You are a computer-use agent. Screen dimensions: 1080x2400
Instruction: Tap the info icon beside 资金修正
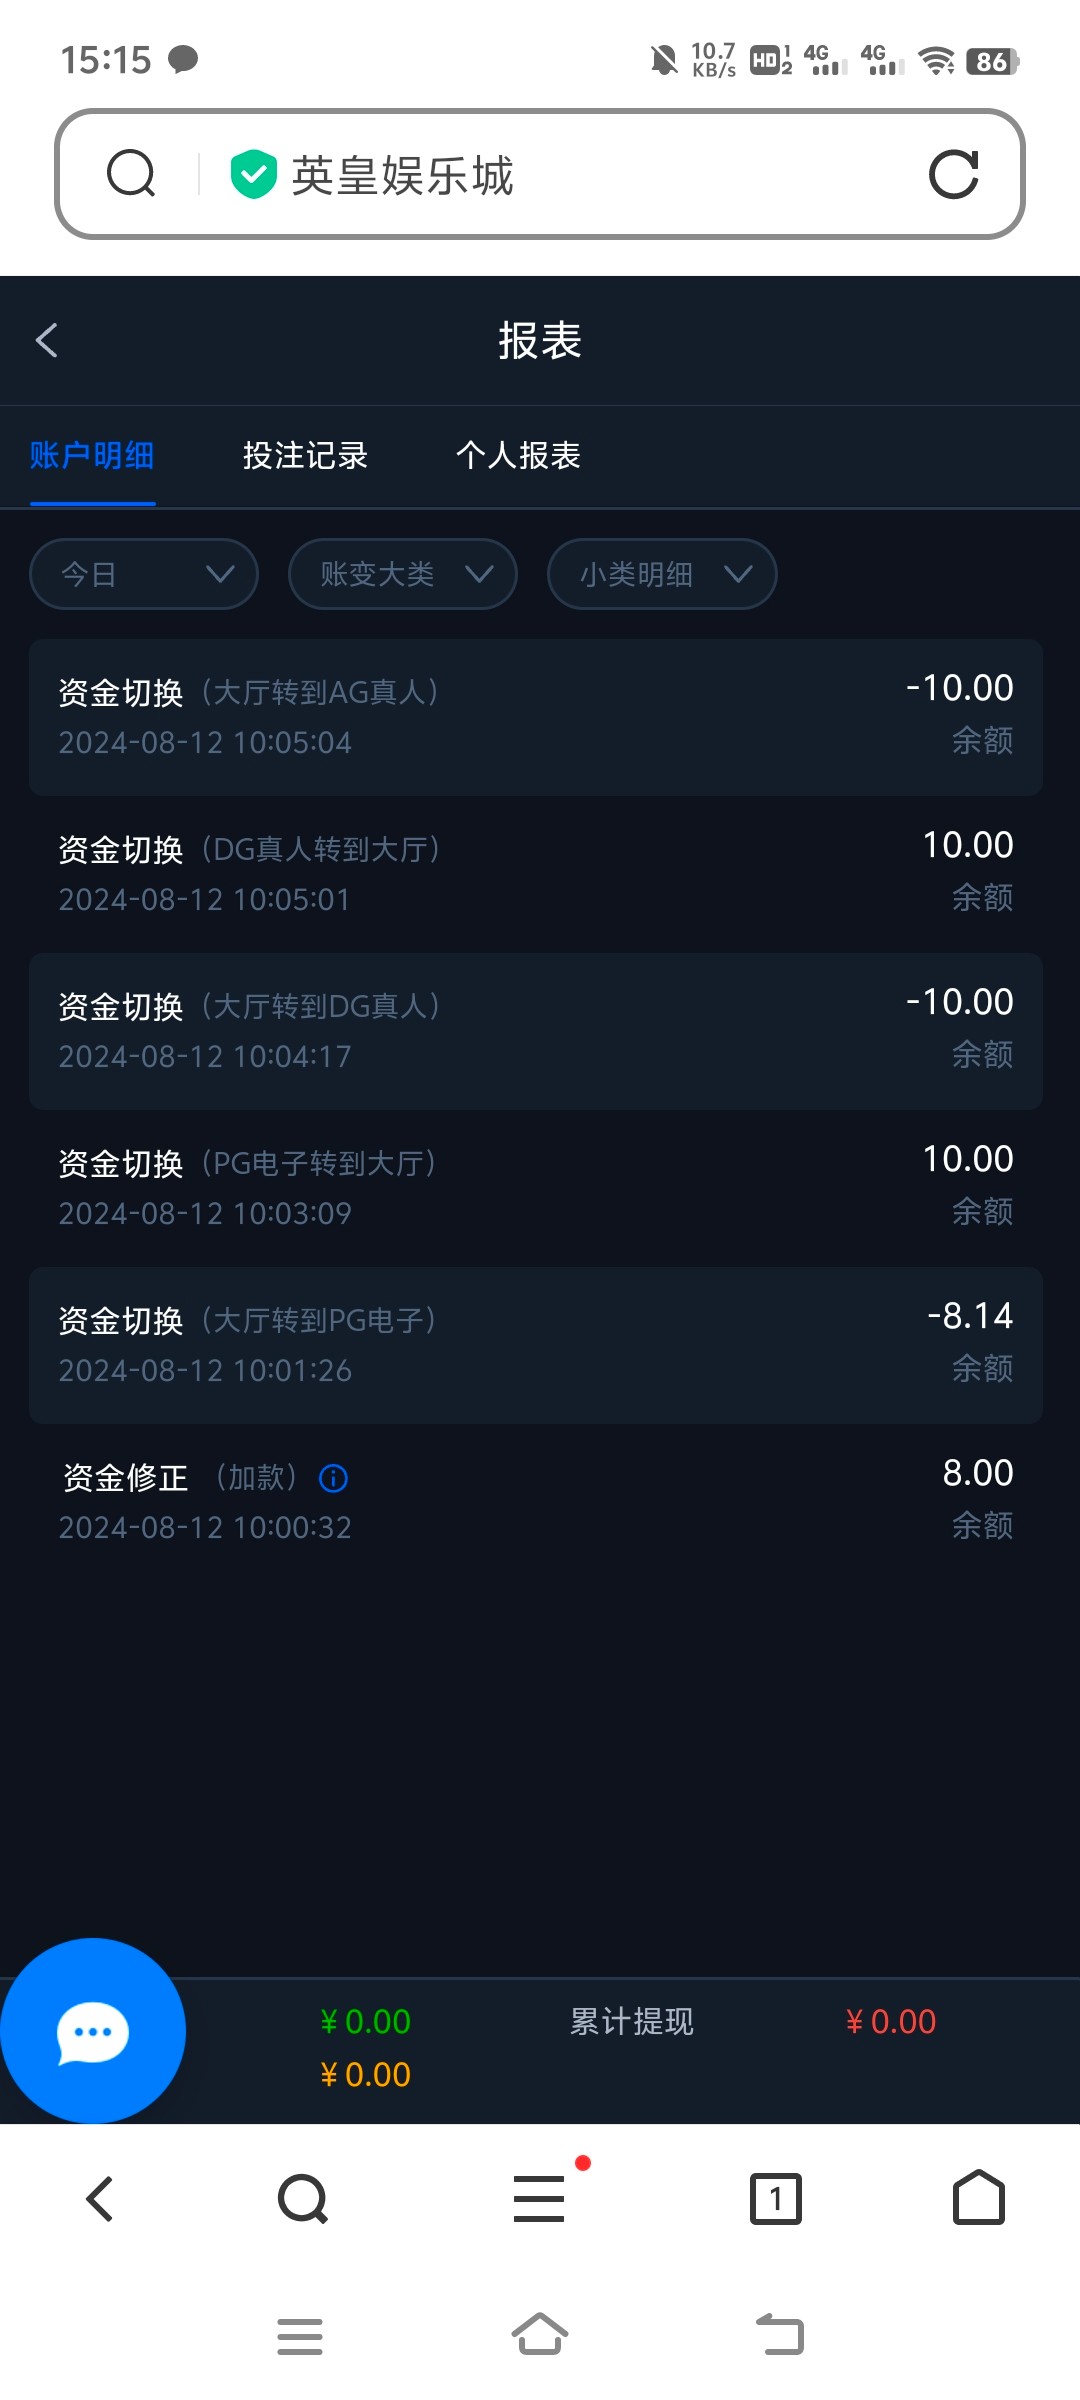tap(333, 1478)
